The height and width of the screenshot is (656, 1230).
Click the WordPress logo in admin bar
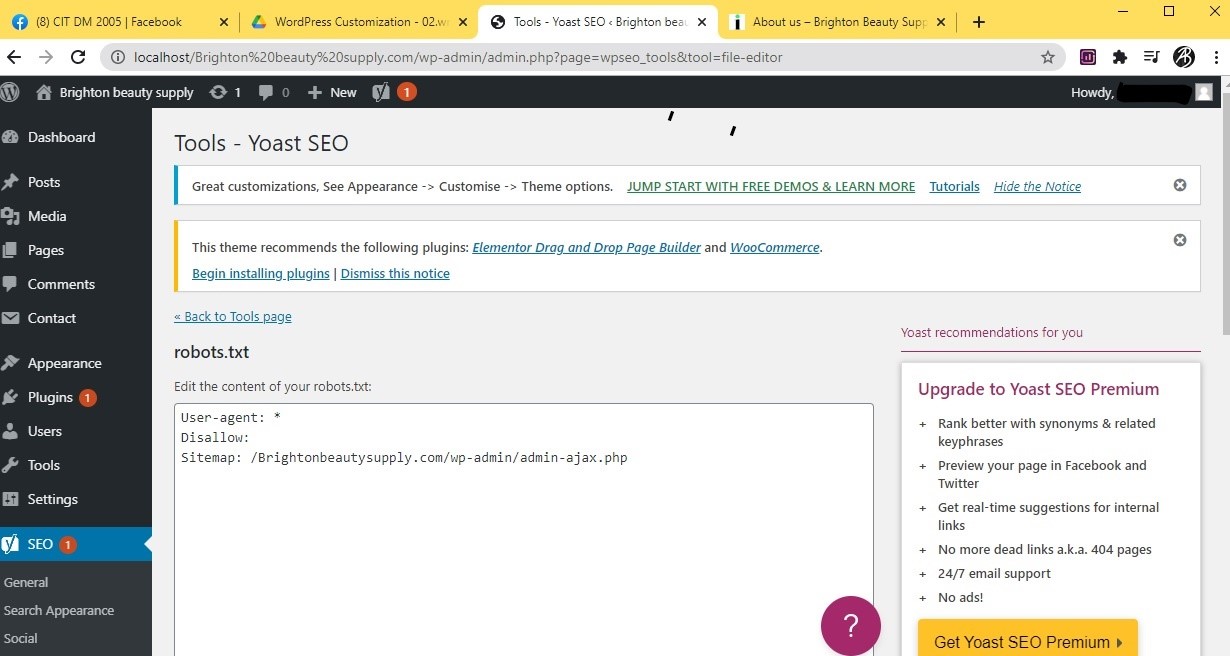tap(11, 92)
